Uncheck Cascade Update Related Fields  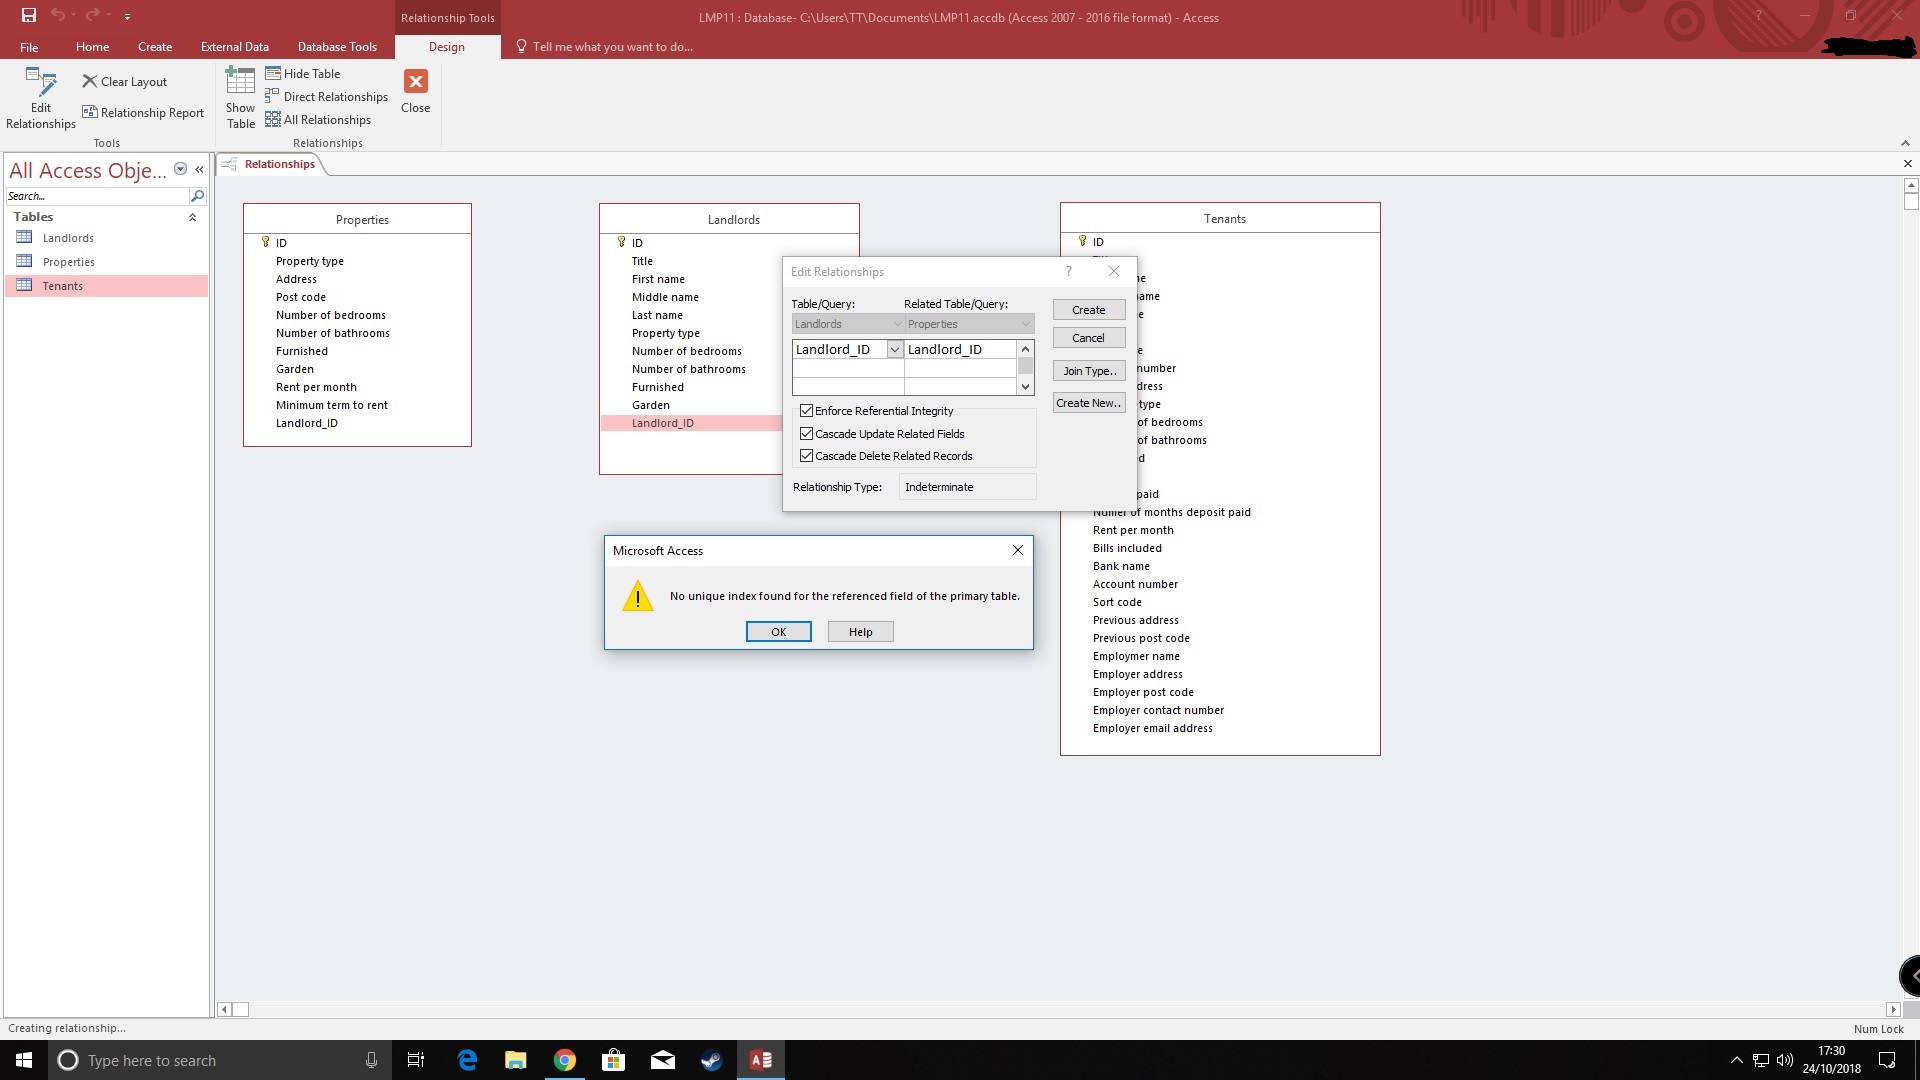(x=806, y=434)
